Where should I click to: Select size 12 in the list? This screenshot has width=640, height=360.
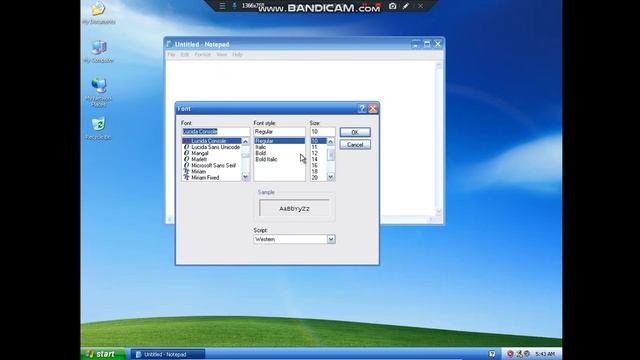point(319,153)
